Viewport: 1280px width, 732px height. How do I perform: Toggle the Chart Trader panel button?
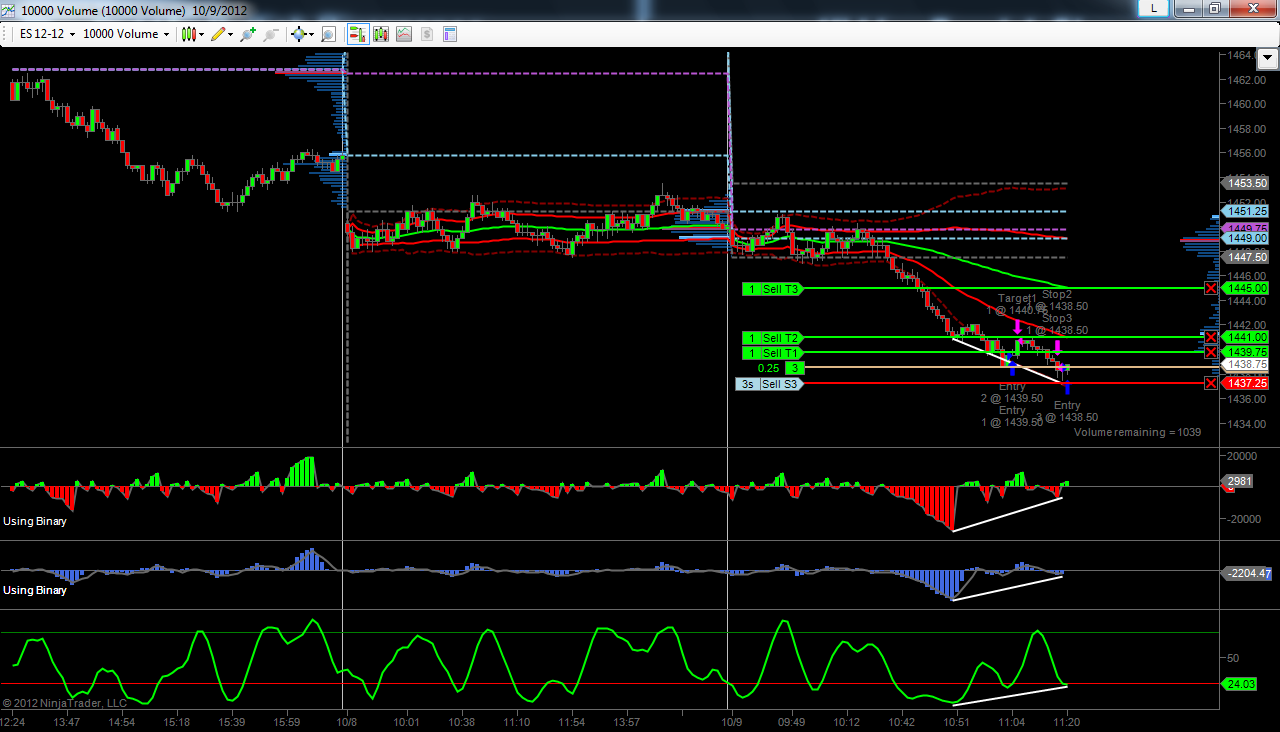[357, 34]
